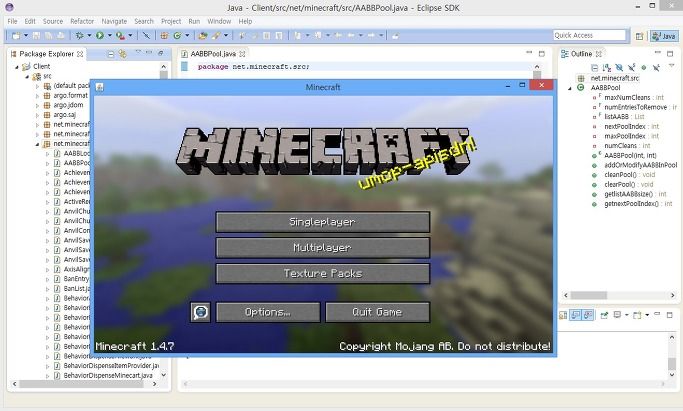Screen dimensions: 683x411
Task: Select the Java perspective button
Action: pos(664,36)
